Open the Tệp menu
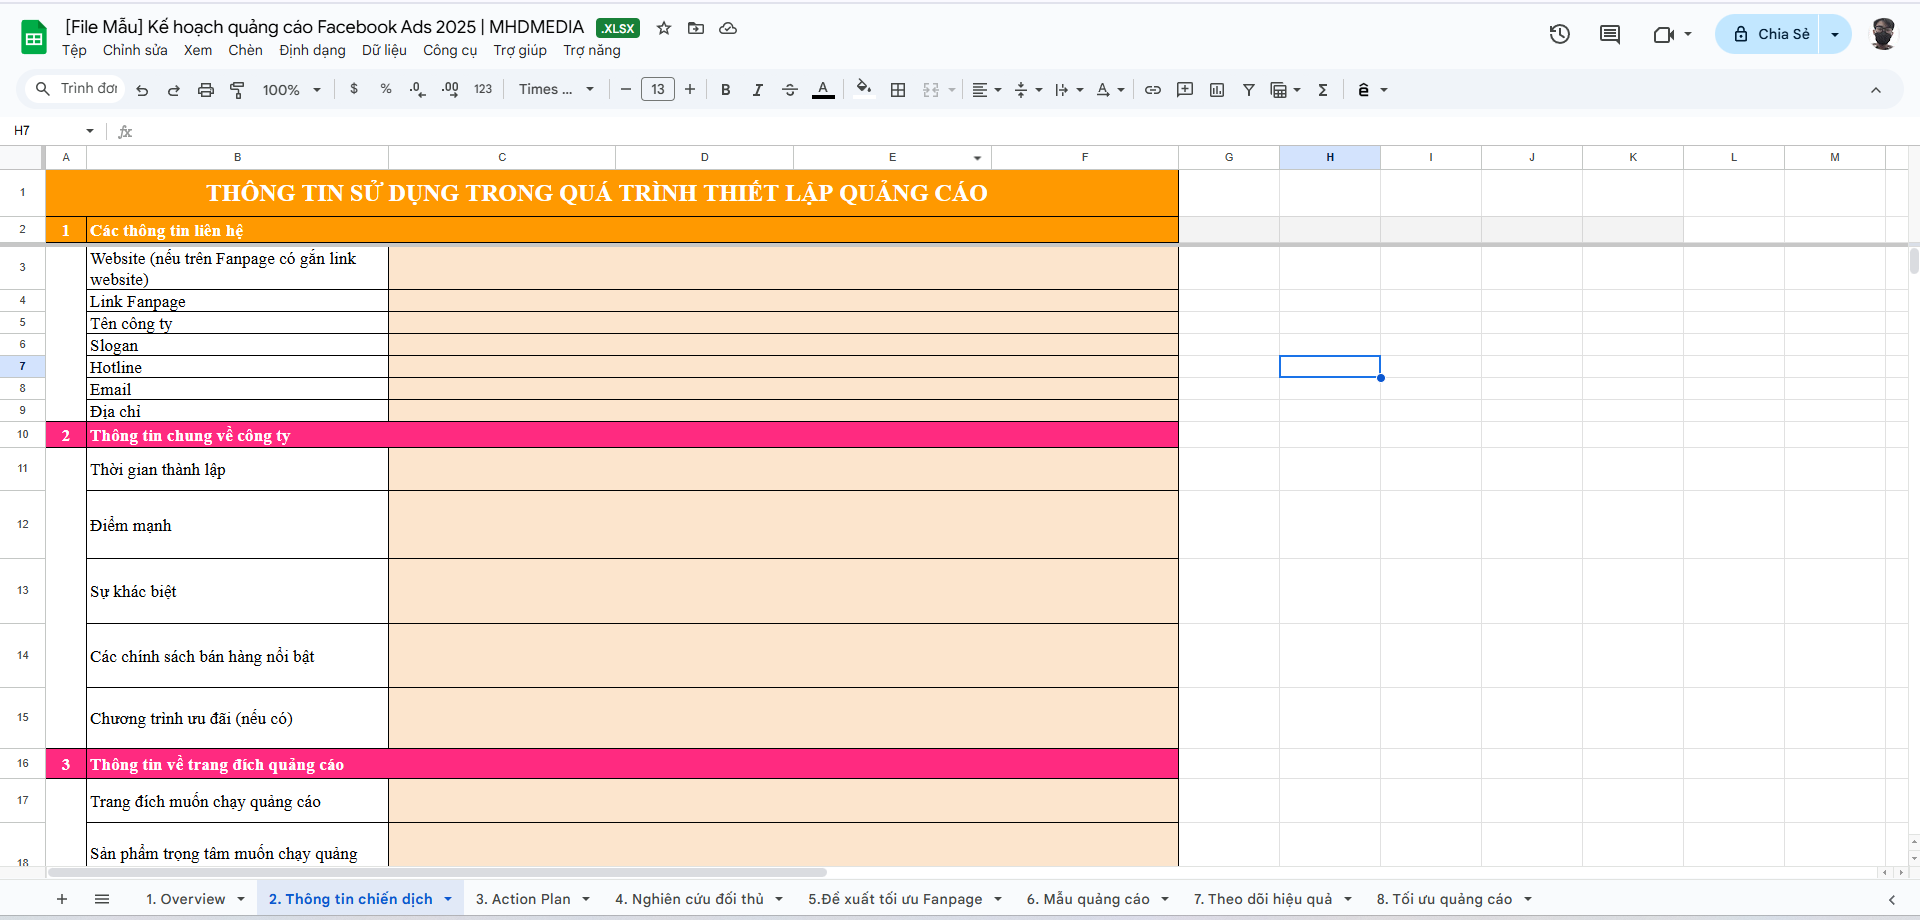The image size is (1920, 920). [x=74, y=50]
